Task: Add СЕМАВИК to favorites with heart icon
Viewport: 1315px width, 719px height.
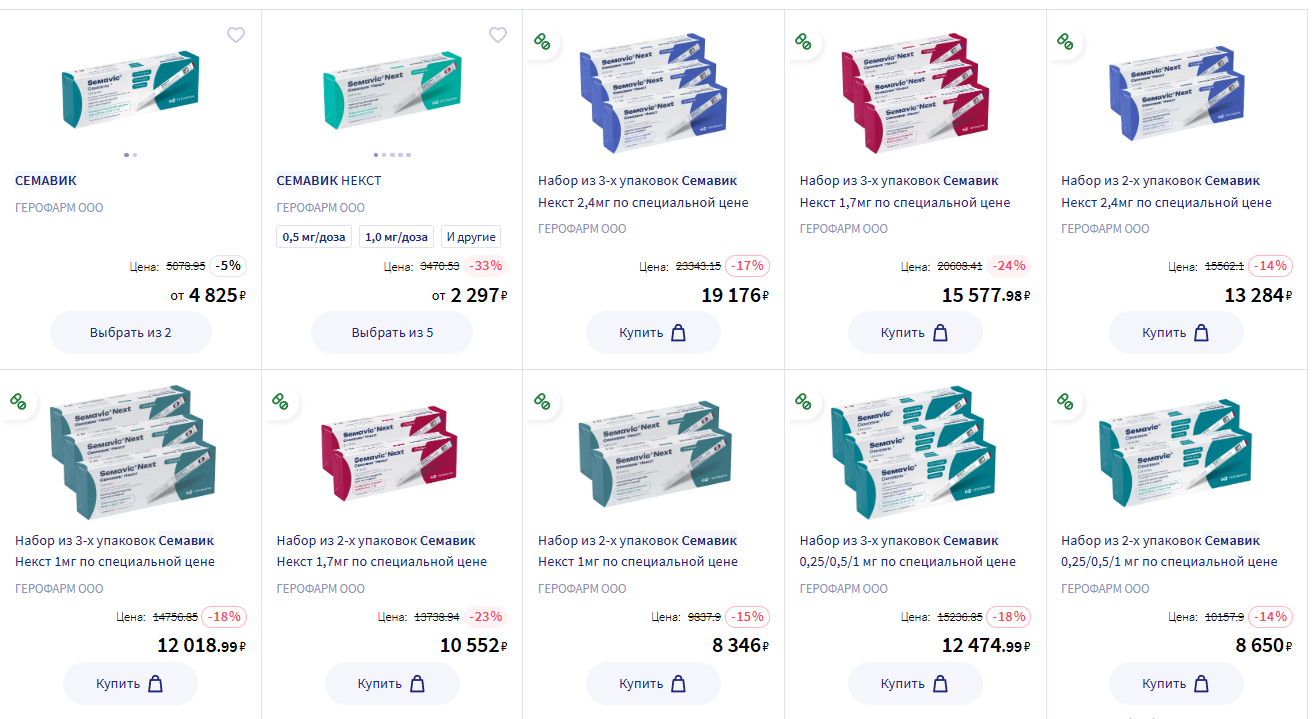Action: (x=235, y=35)
